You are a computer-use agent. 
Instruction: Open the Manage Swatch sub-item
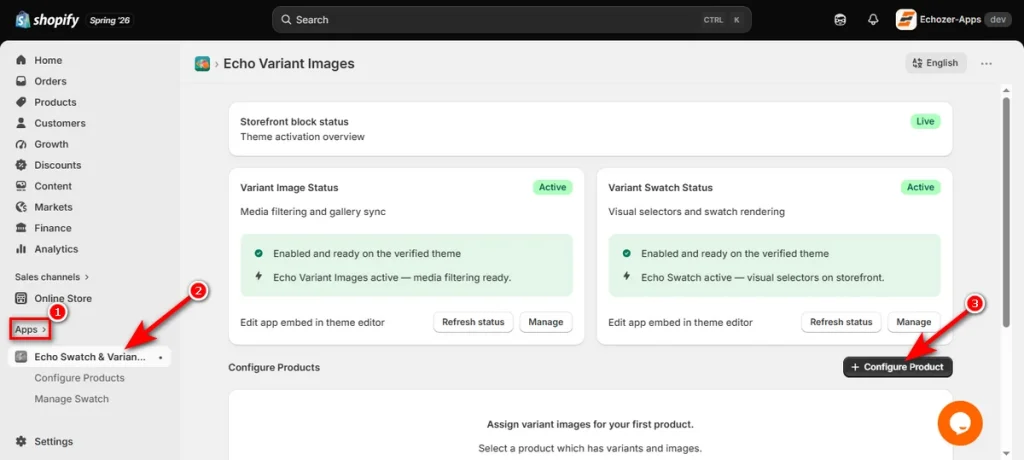click(x=72, y=399)
